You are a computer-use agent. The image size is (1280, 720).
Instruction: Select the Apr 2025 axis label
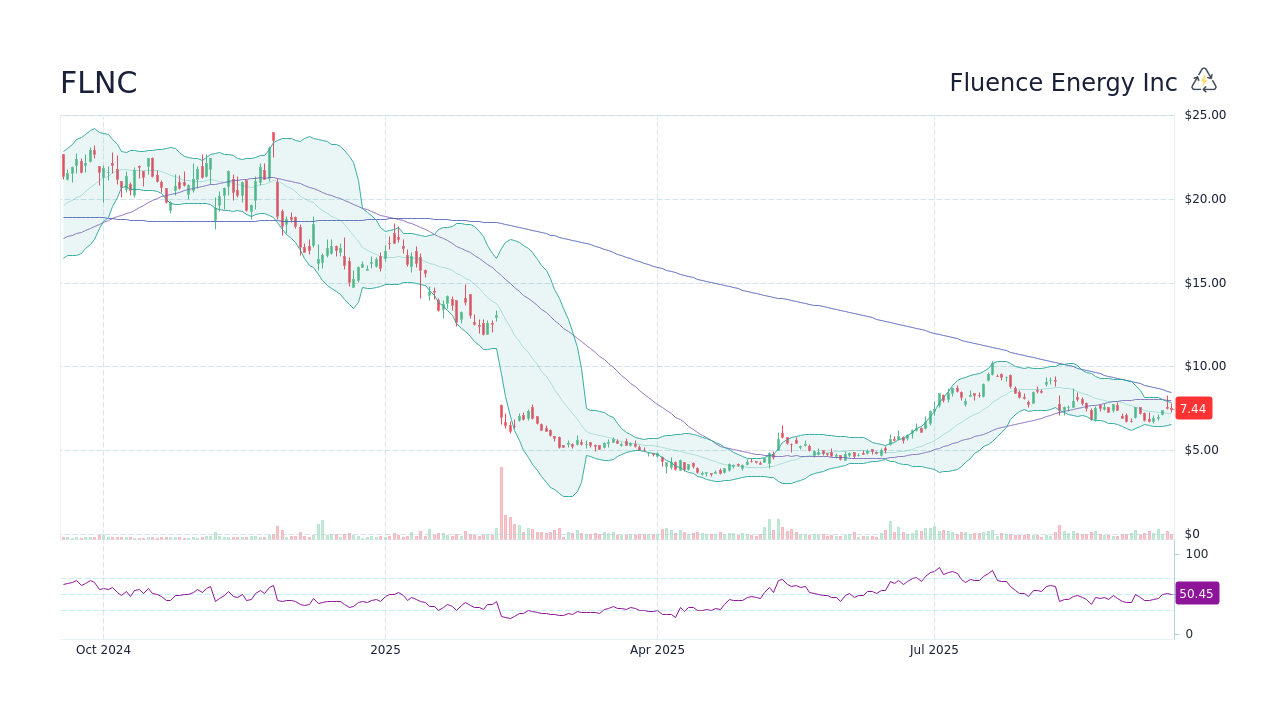tap(658, 650)
